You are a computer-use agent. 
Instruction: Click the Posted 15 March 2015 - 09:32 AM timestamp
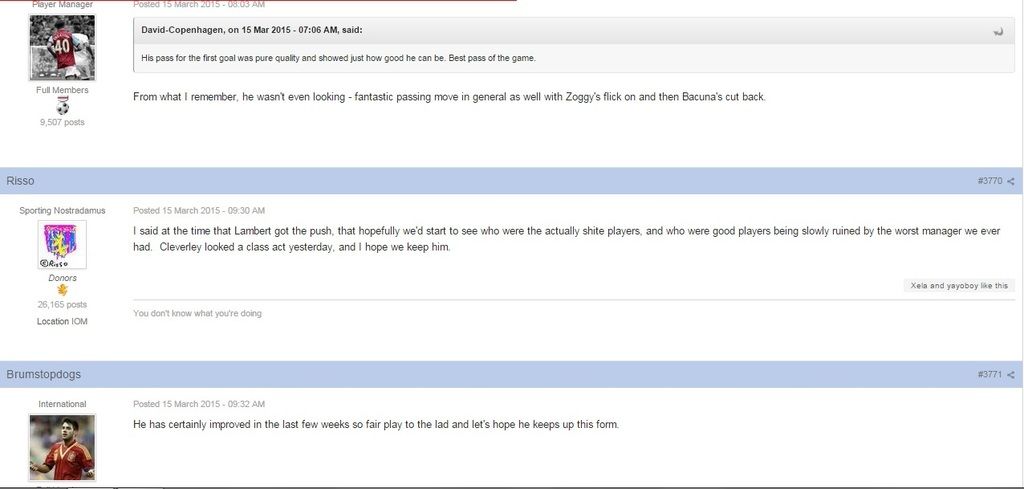tap(199, 404)
